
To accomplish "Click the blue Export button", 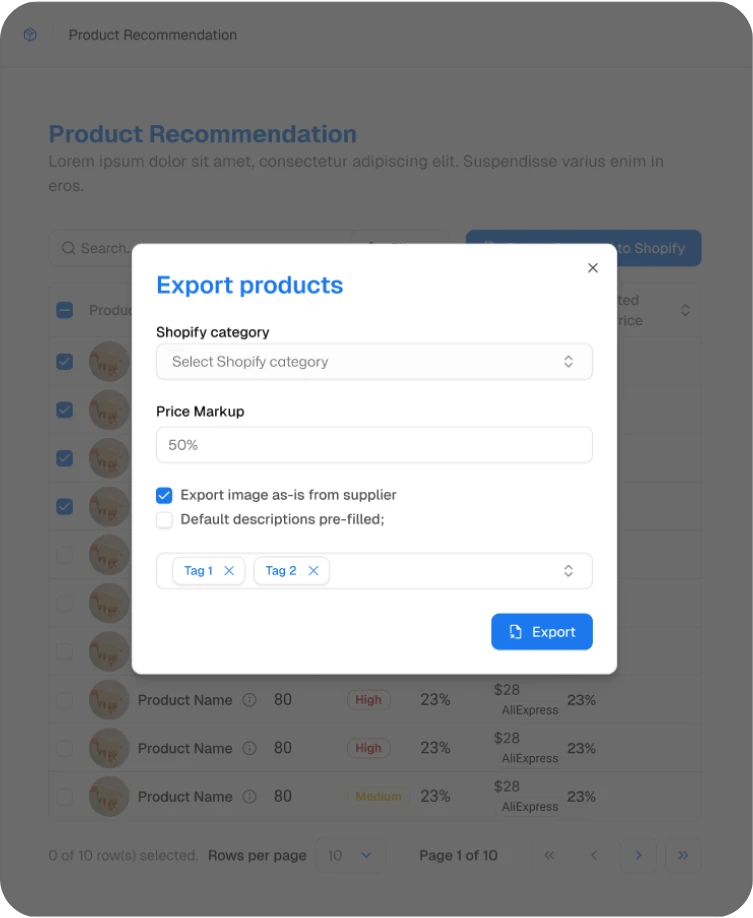I will click(542, 632).
